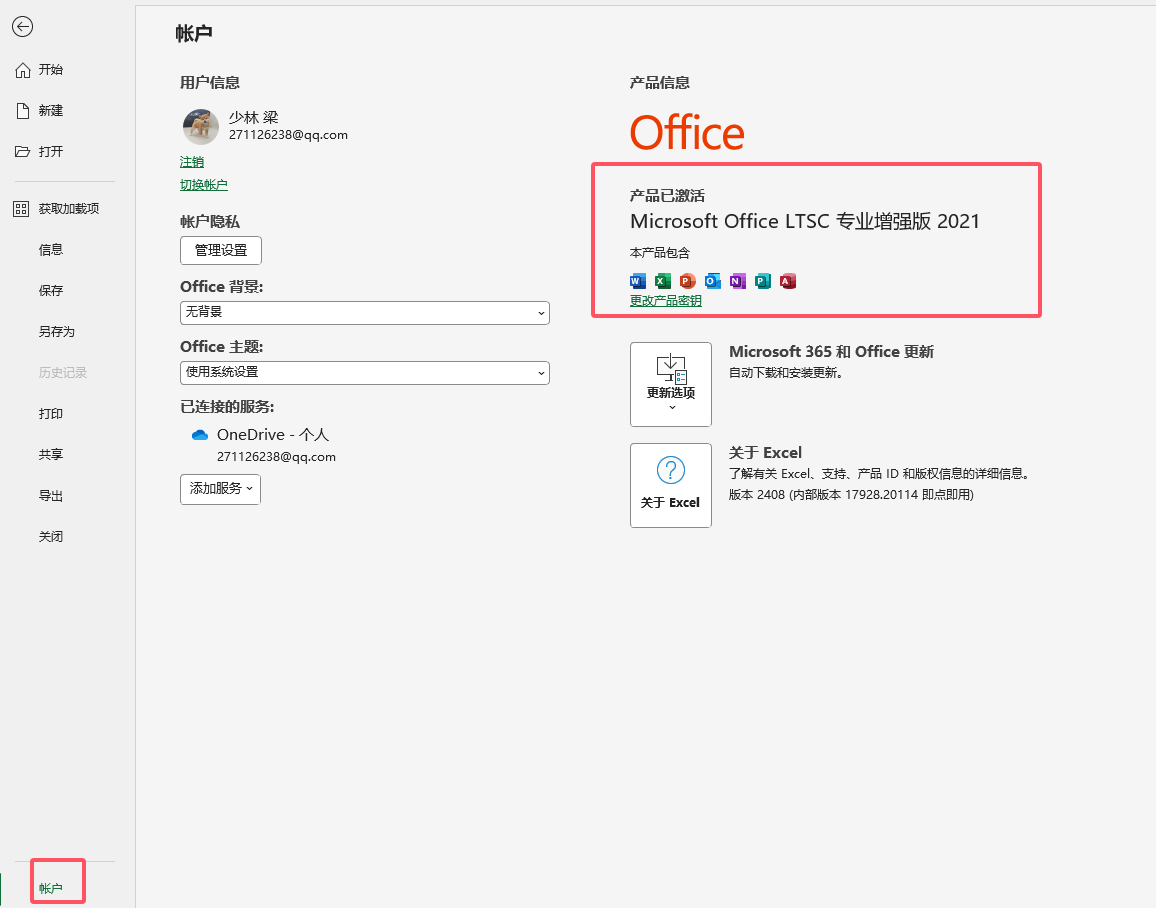
Task: Open the 更新选项 dropdown button
Action: click(671, 384)
